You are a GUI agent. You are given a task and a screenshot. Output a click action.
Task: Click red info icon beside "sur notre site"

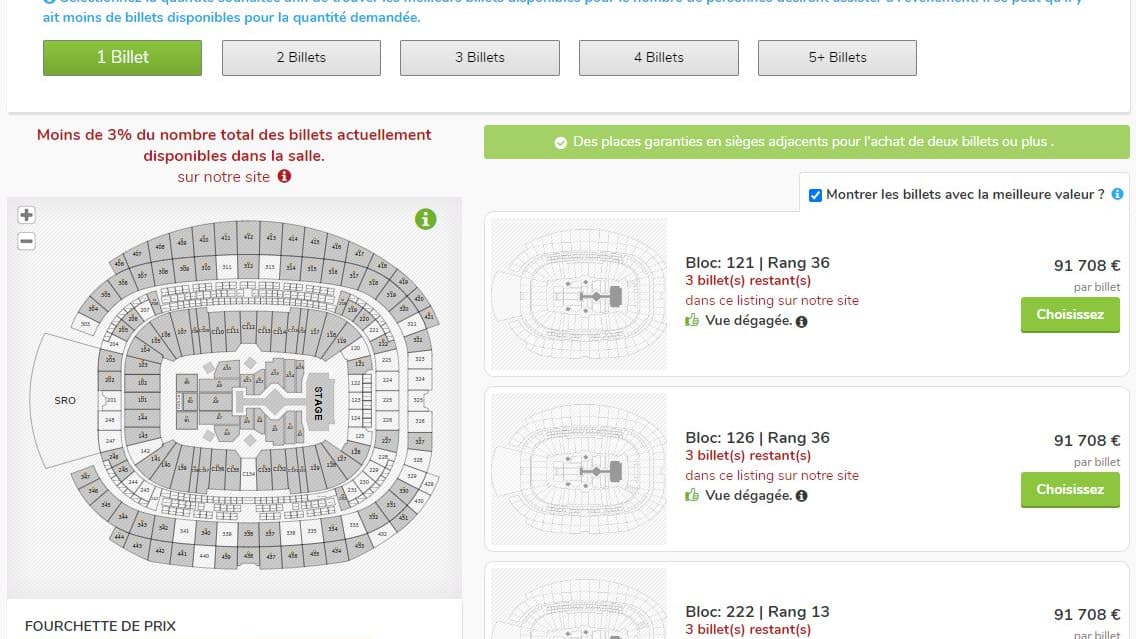[x=284, y=177]
